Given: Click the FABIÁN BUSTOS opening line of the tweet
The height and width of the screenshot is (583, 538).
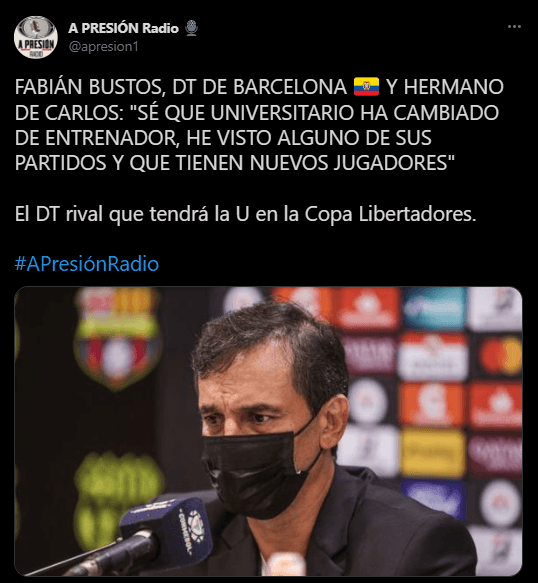Looking at the screenshot, I should pyautogui.click(x=259, y=87).
